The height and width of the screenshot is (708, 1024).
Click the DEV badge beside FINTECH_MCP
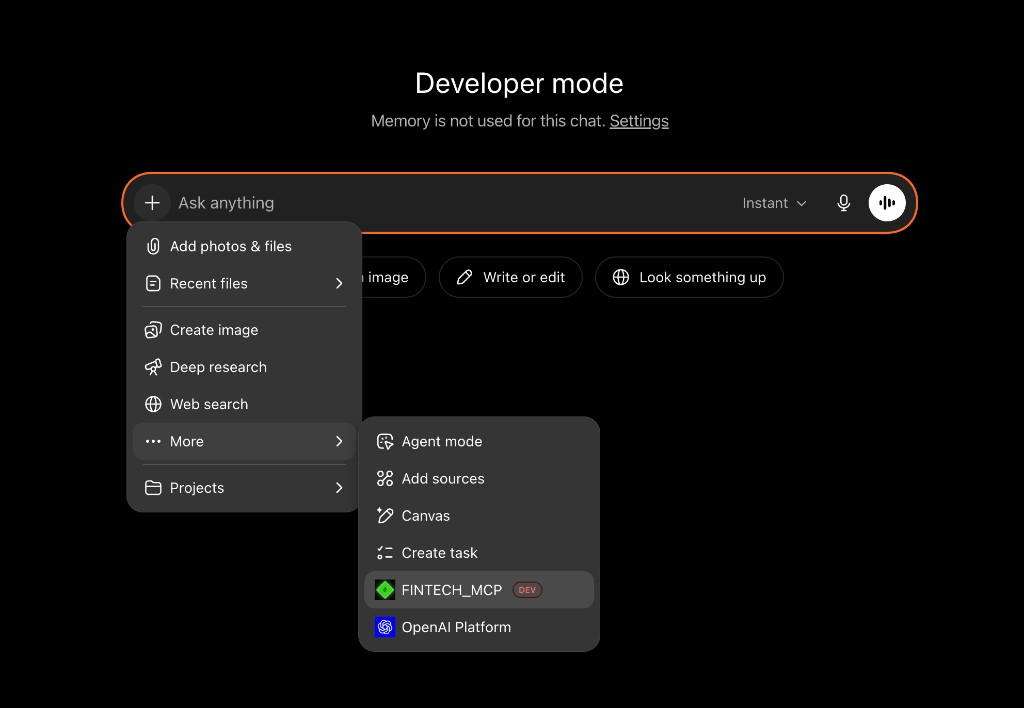pyautogui.click(x=527, y=590)
